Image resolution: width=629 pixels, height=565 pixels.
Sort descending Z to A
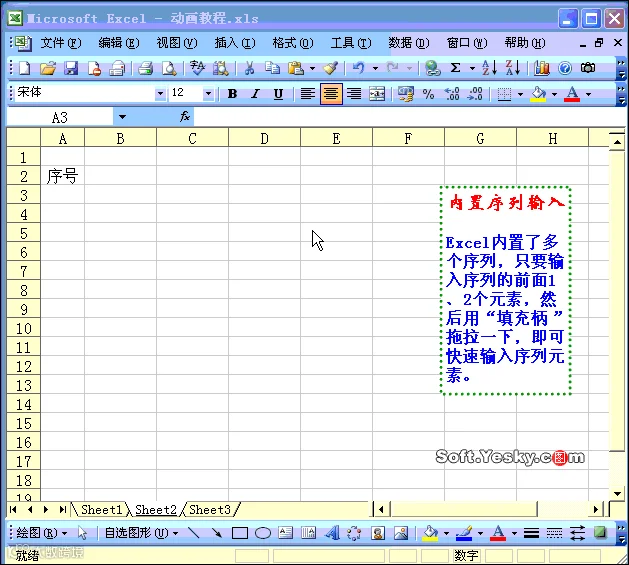[513, 68]
